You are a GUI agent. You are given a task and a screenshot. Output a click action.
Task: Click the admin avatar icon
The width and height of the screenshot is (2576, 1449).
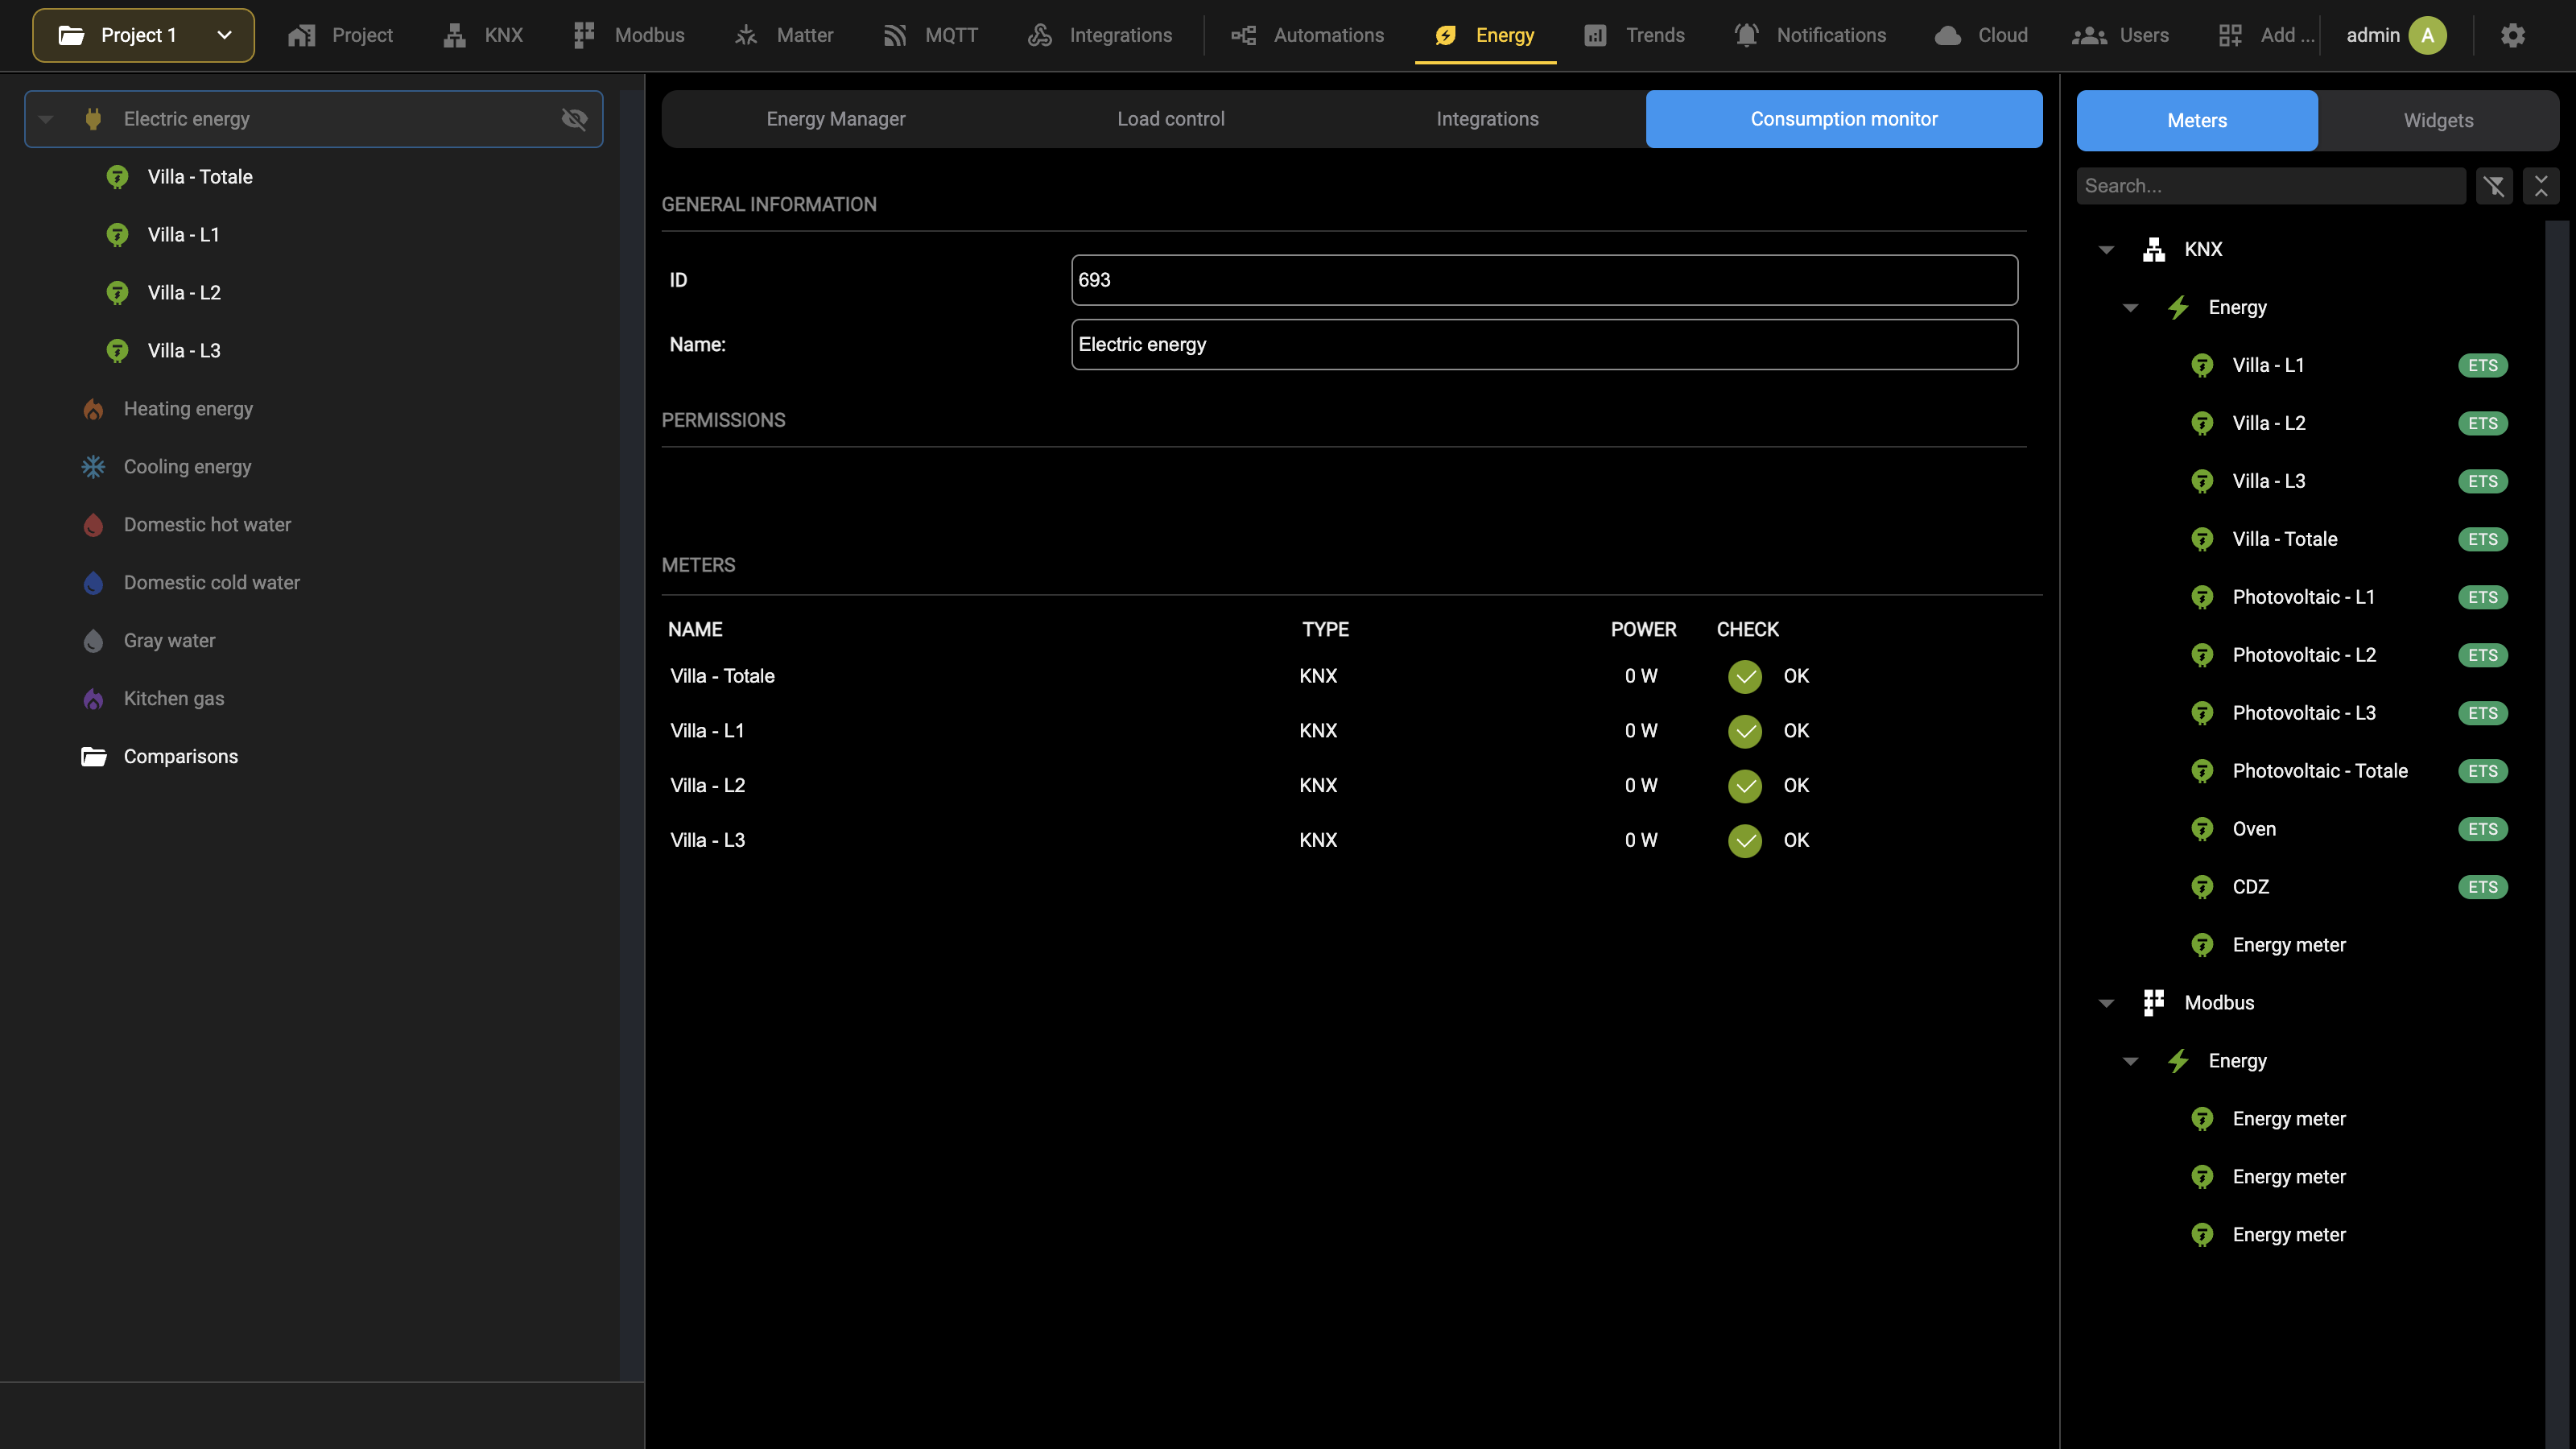pos(2427,35)
